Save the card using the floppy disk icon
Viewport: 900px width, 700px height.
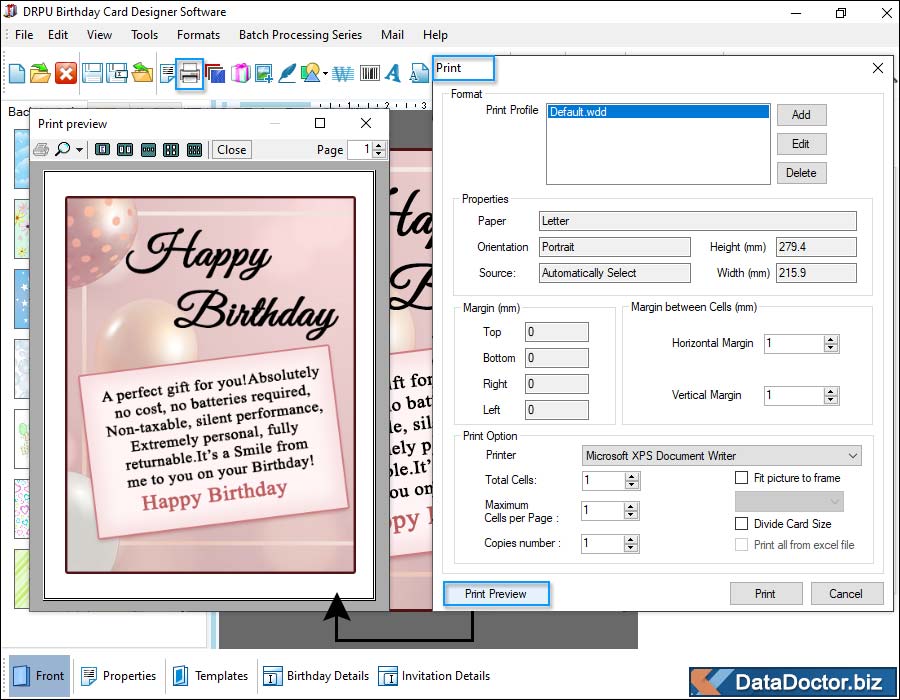coord(92,73)
